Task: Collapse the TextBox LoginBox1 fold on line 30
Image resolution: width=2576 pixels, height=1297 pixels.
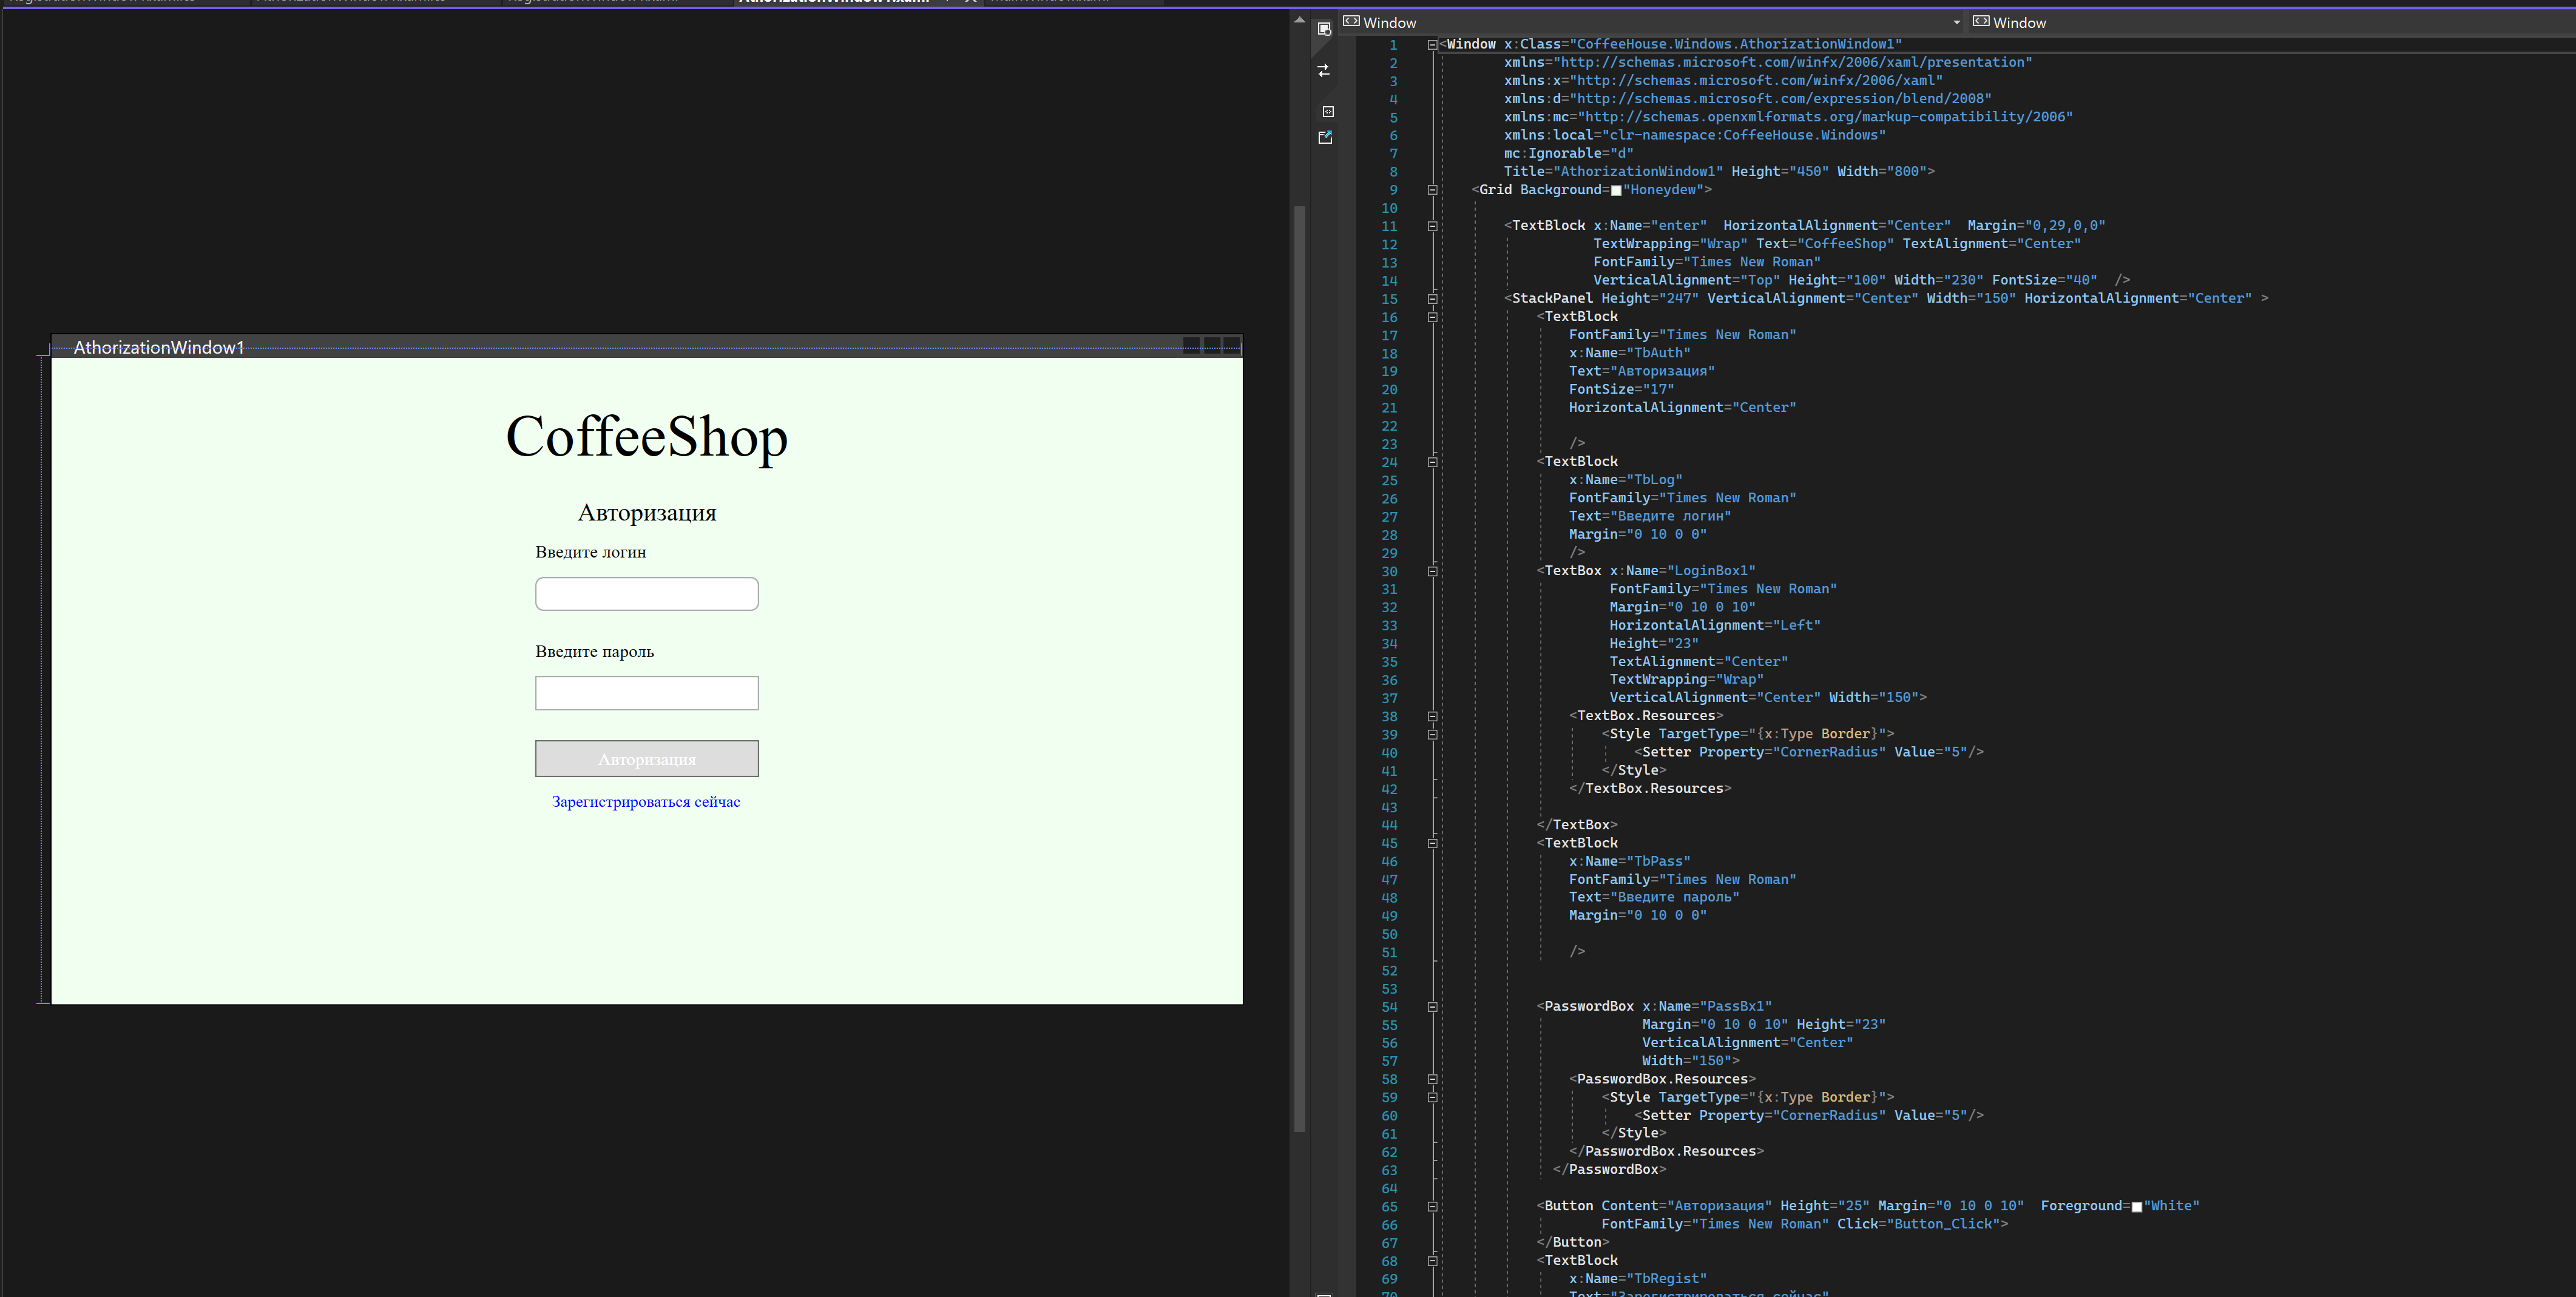Action: [x=1433, y=571]
